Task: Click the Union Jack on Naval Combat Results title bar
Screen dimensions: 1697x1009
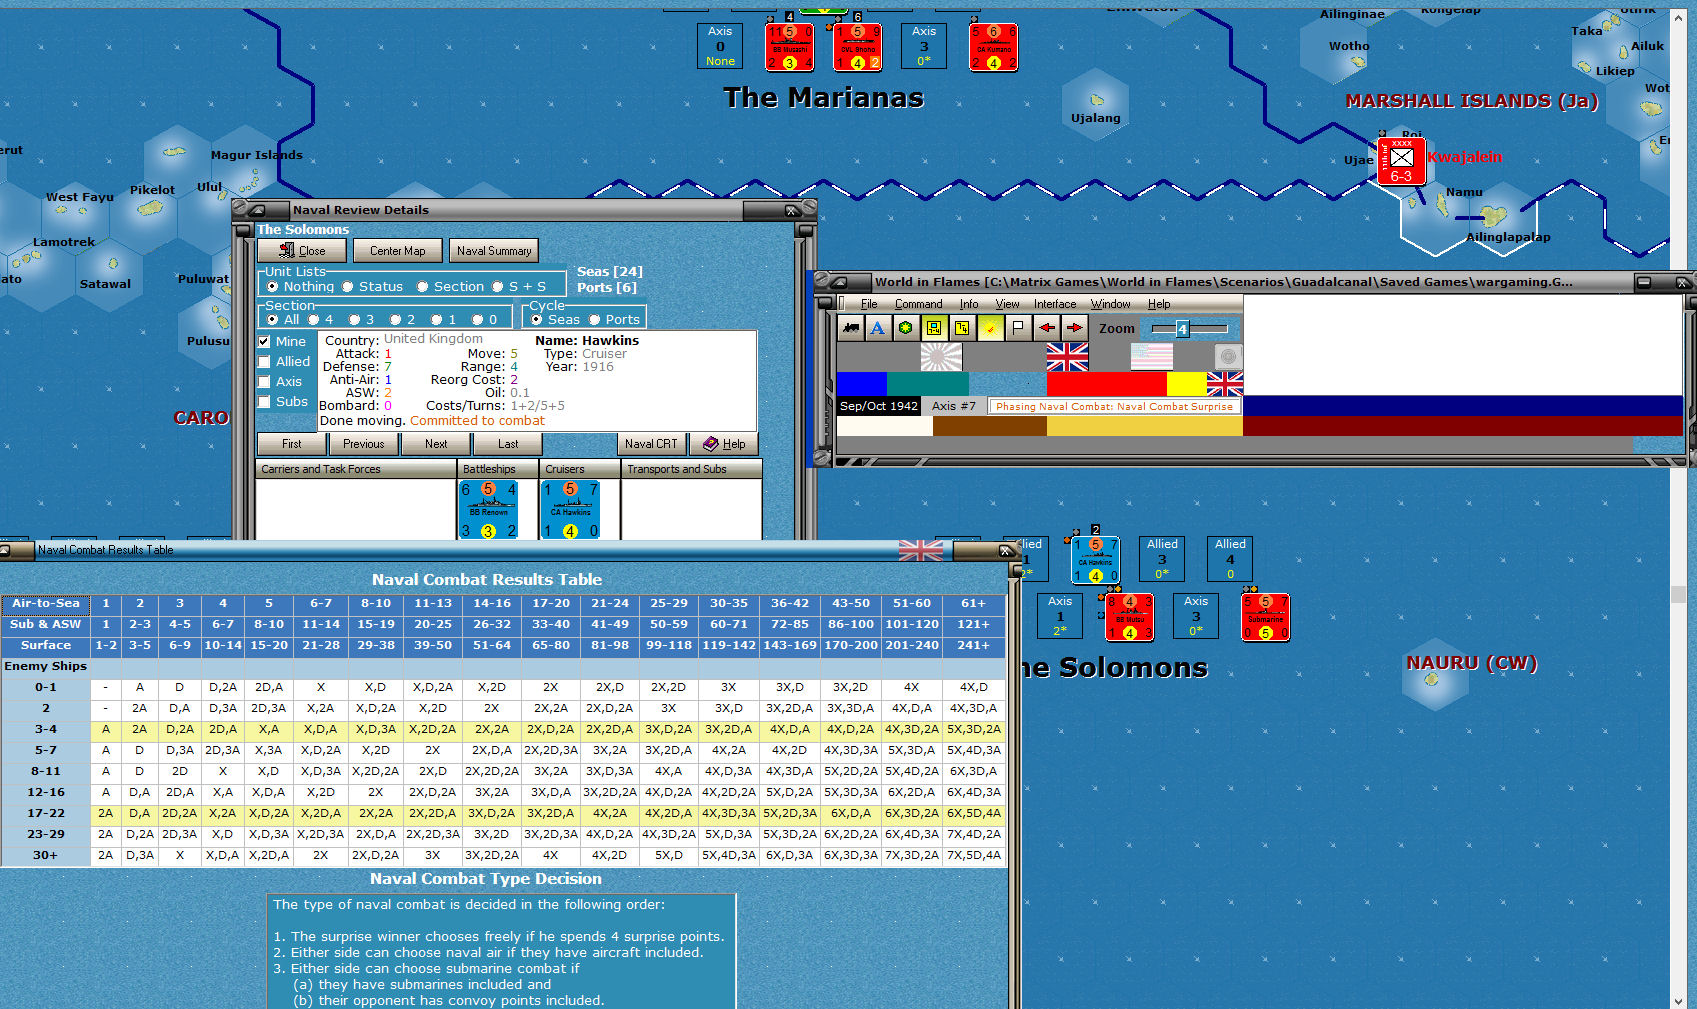Action: 920,550
